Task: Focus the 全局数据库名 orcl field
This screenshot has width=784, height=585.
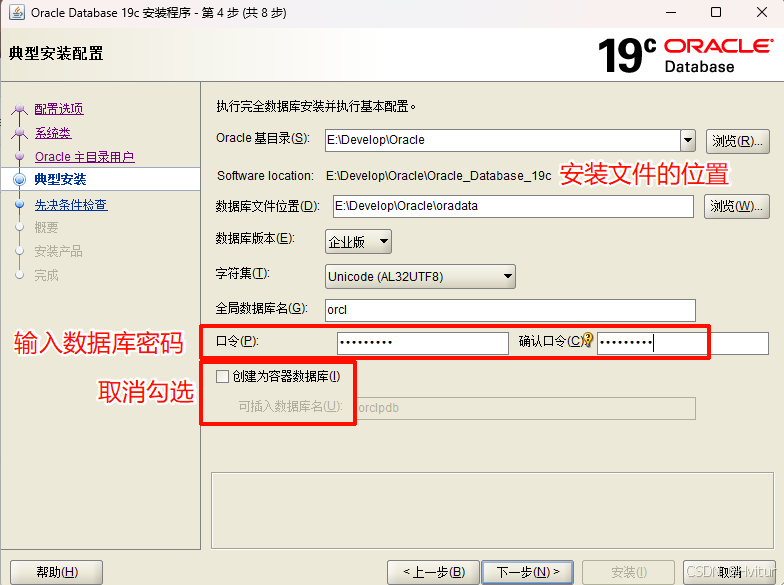Action: [510, 310]
